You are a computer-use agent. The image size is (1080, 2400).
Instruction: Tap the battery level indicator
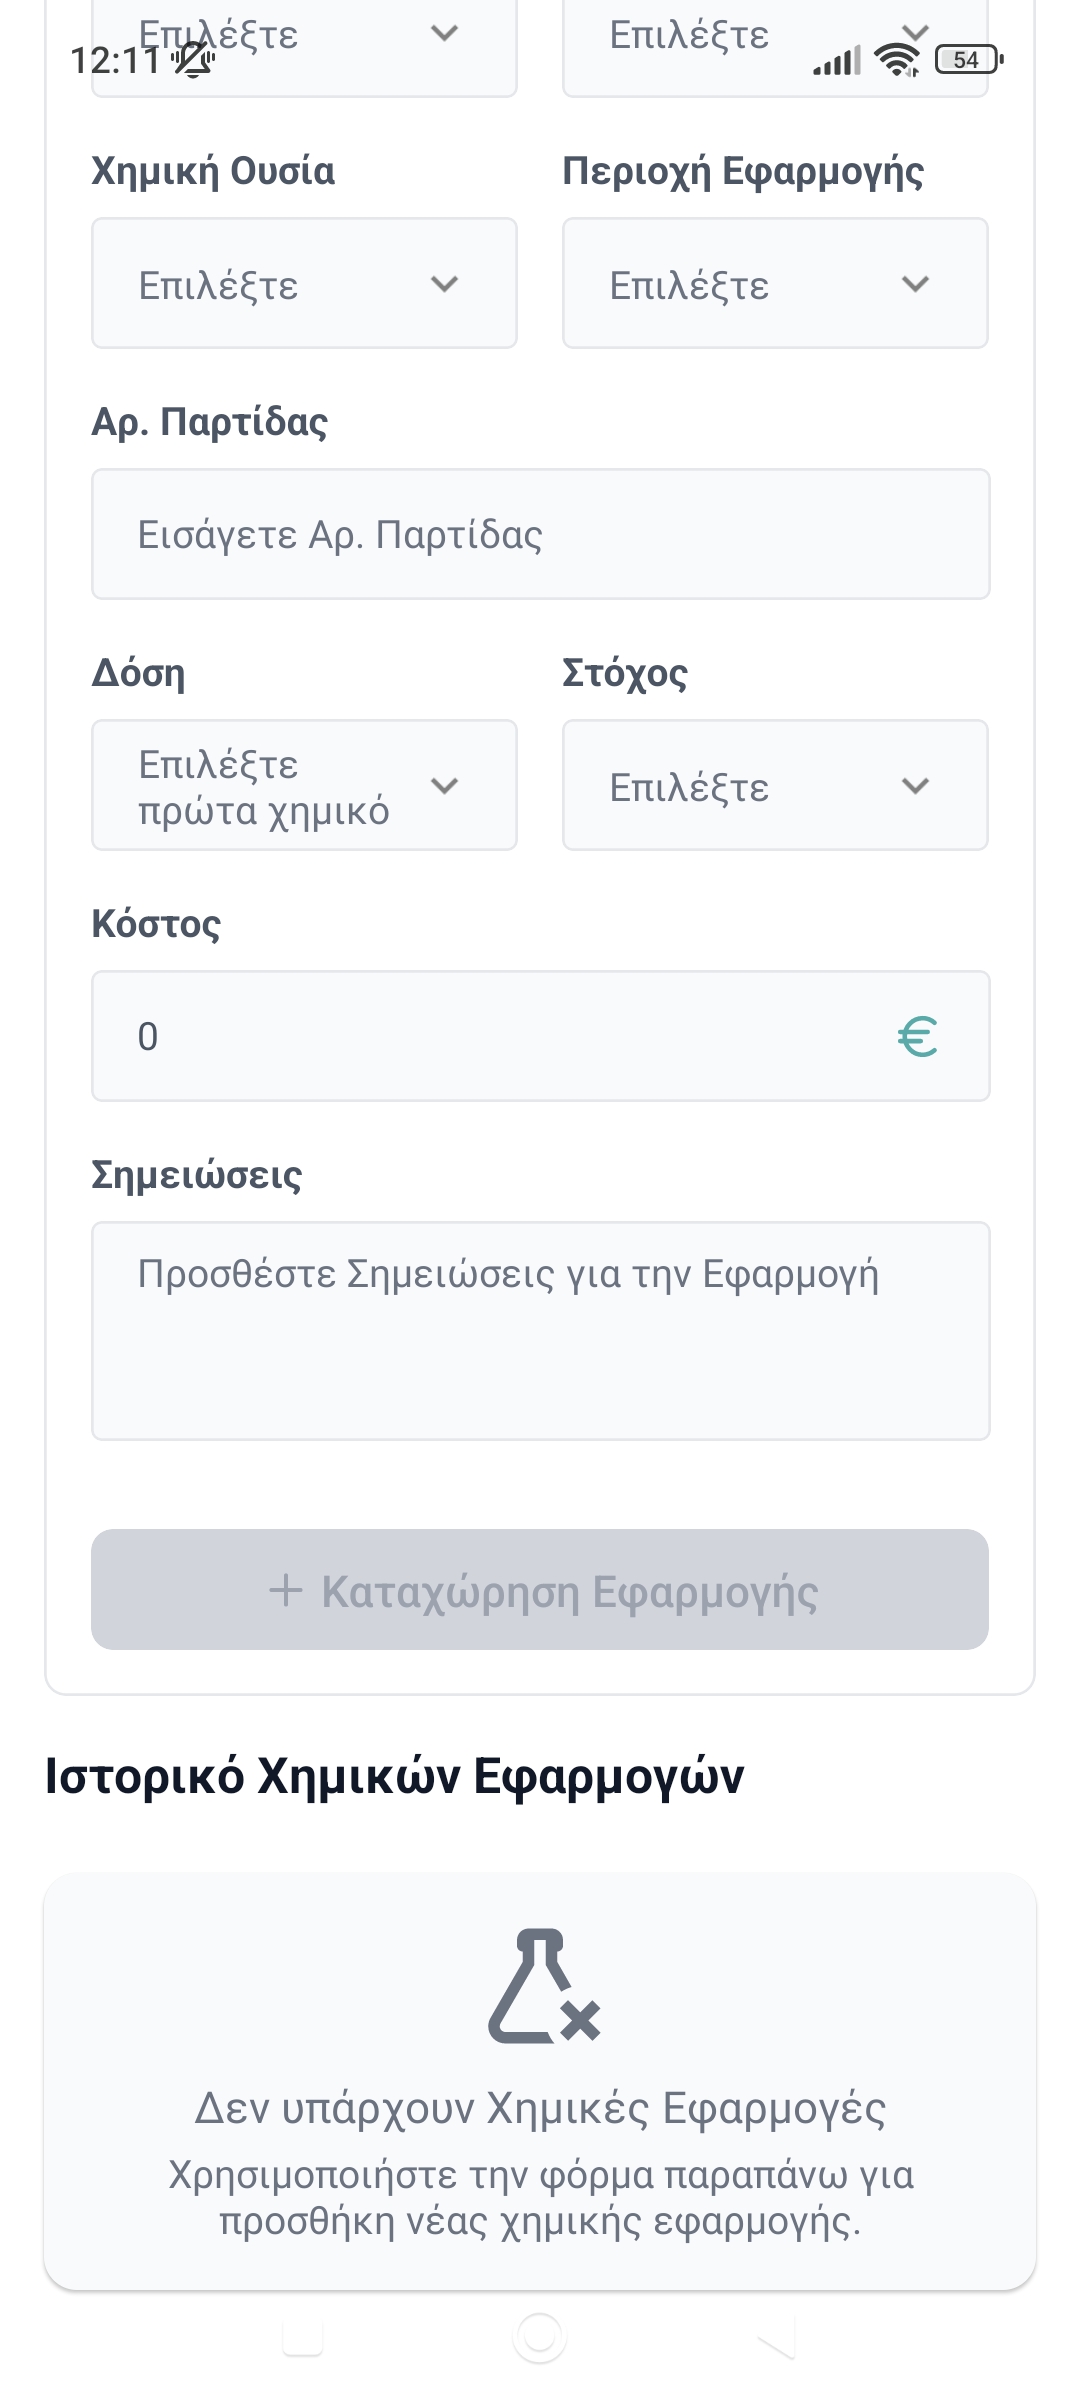point(968,60)
